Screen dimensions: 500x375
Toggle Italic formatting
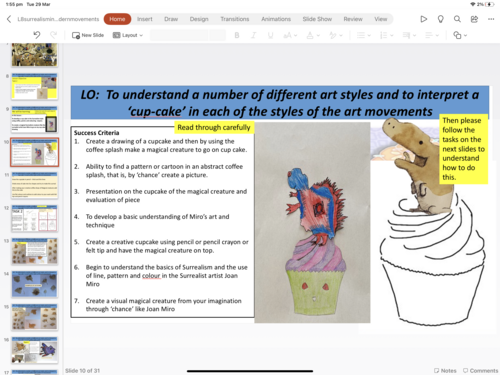tap(253, 35)
